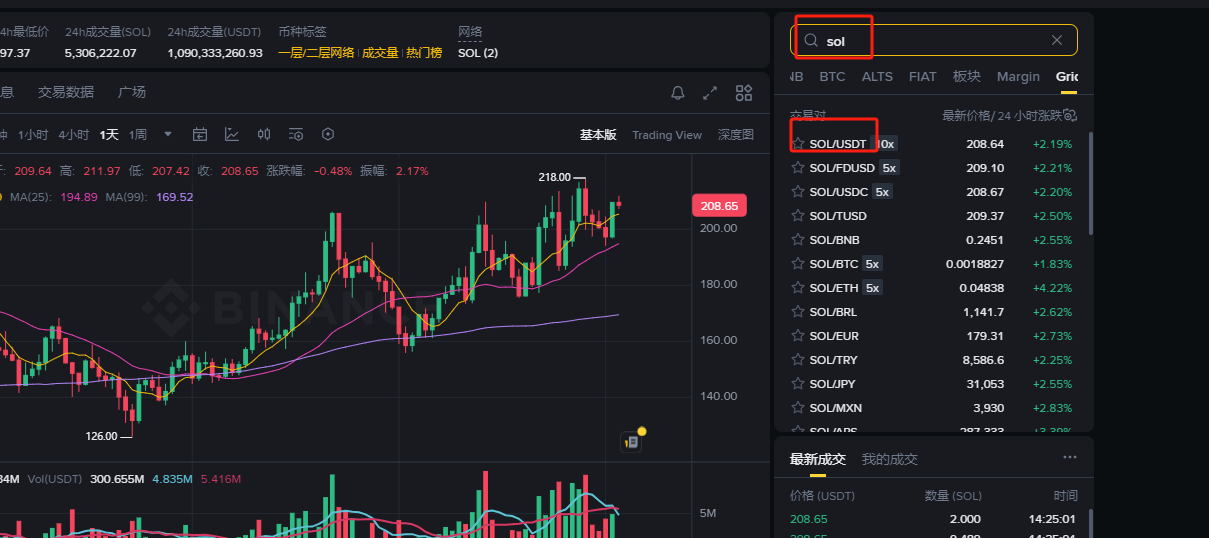Add SOL/BRL to favorites

tap(798, 312)
